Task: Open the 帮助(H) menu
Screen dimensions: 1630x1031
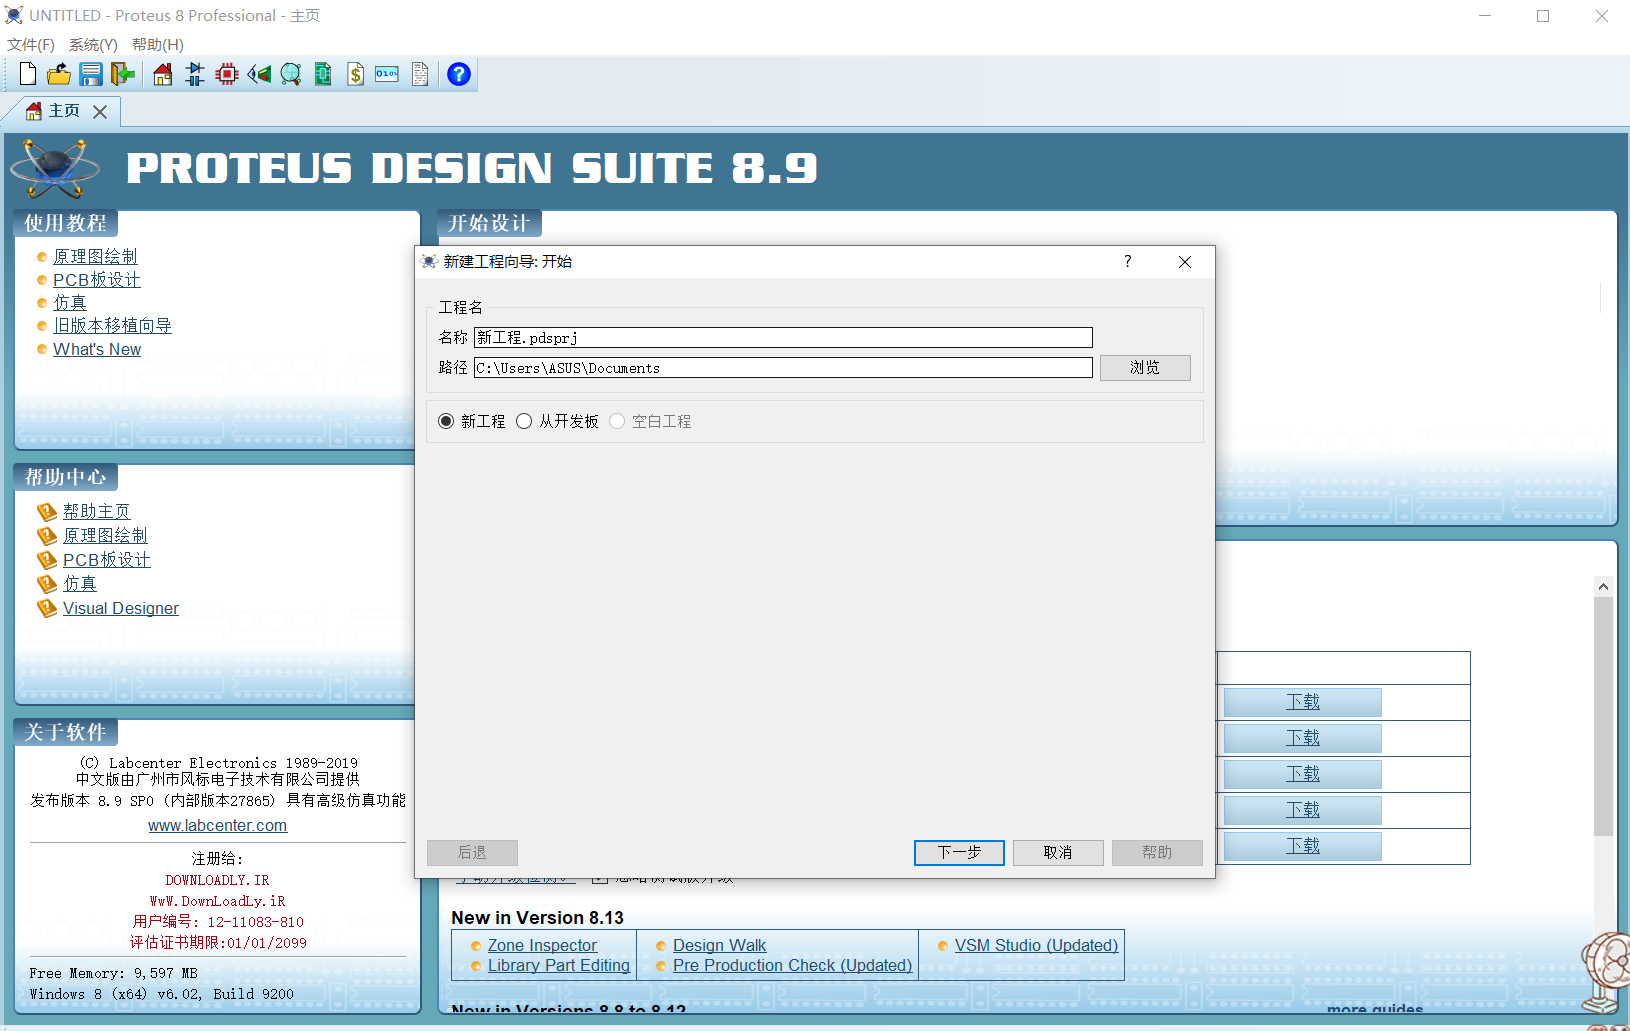Action: 158,45
